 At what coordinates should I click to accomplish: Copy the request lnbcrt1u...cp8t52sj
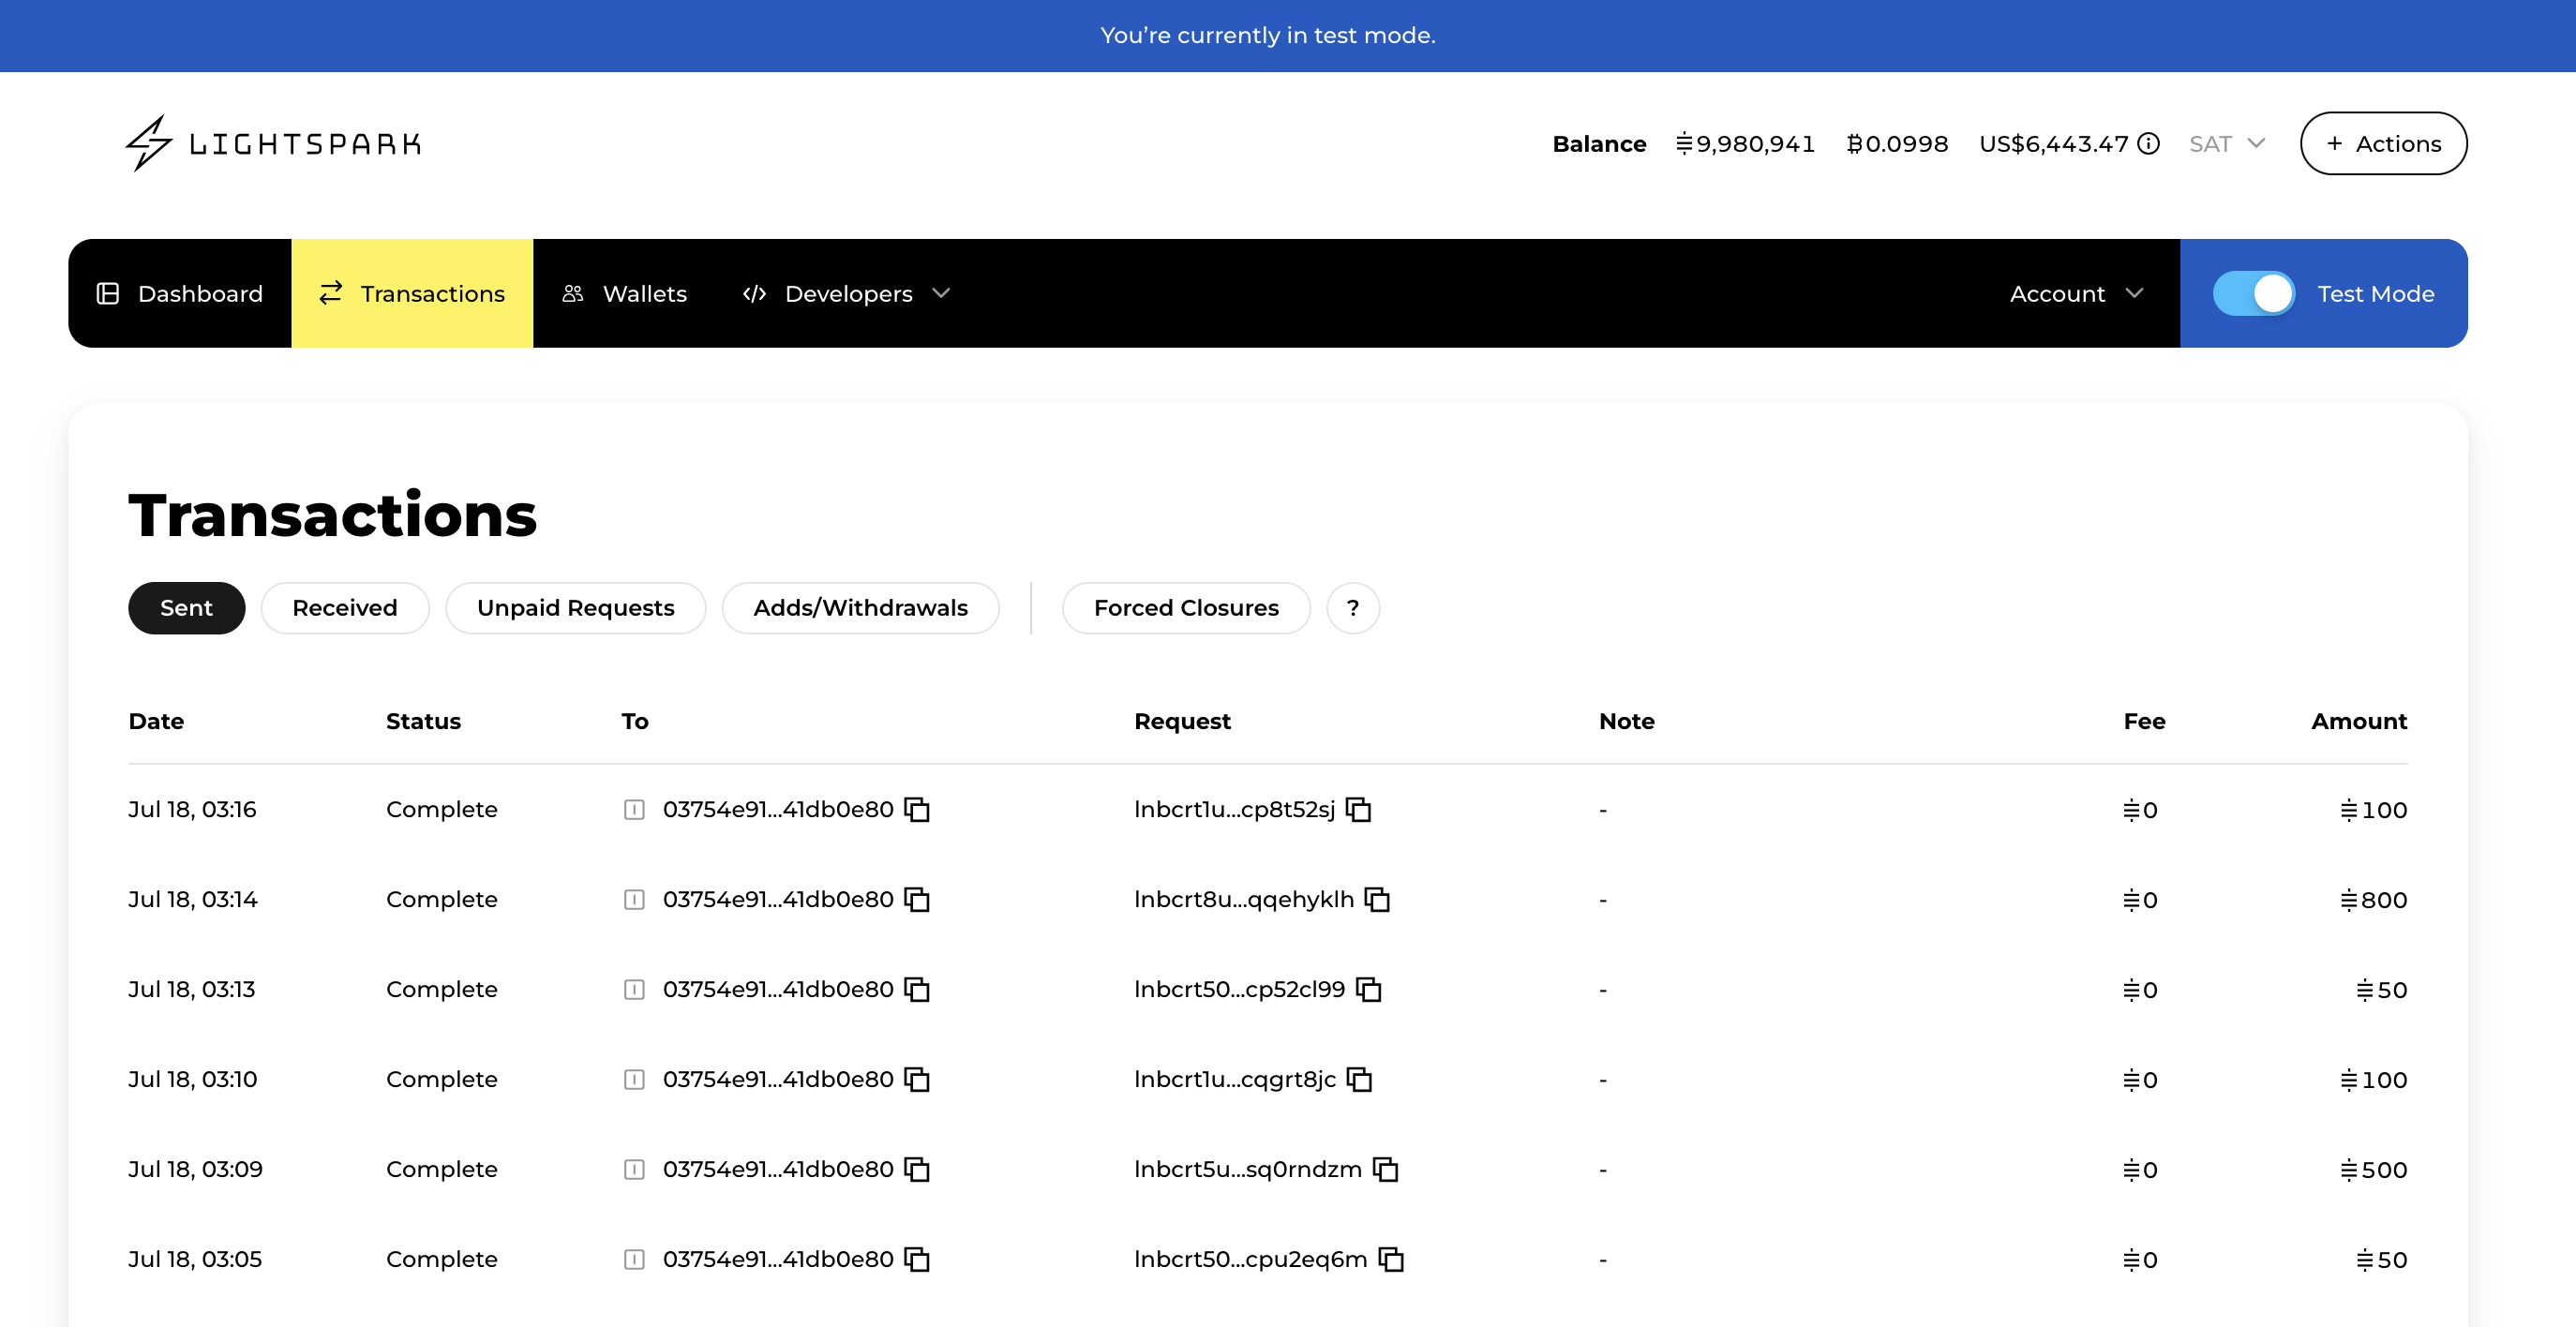(1358, 809)
